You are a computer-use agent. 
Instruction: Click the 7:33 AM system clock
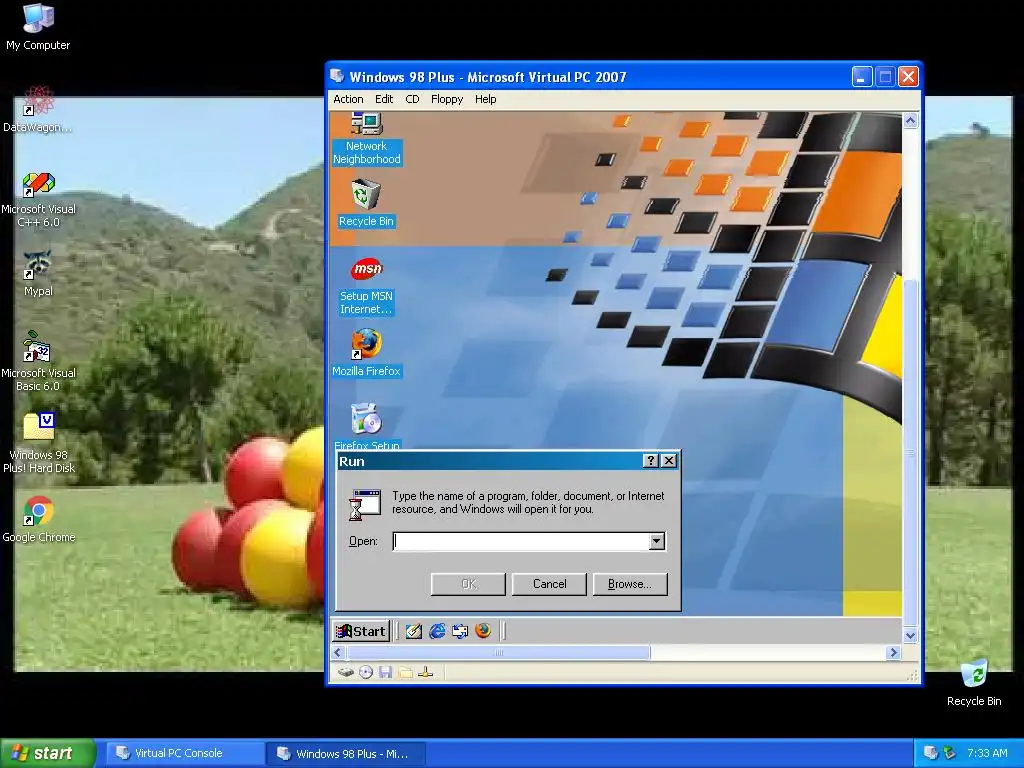tap(987, 753)
